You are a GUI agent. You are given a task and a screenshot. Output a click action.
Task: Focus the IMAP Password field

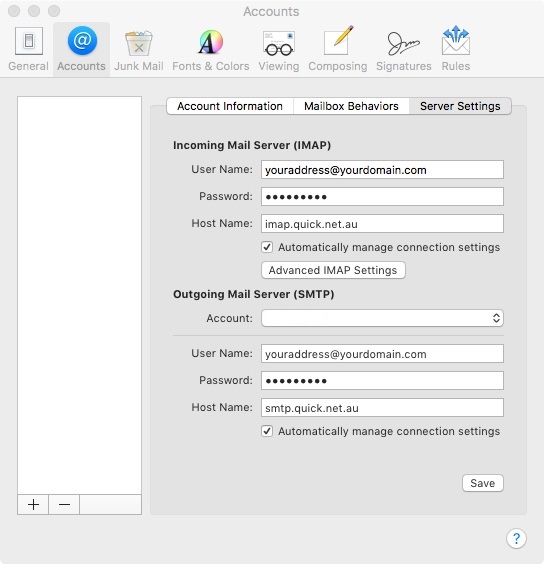pos(382,196)
